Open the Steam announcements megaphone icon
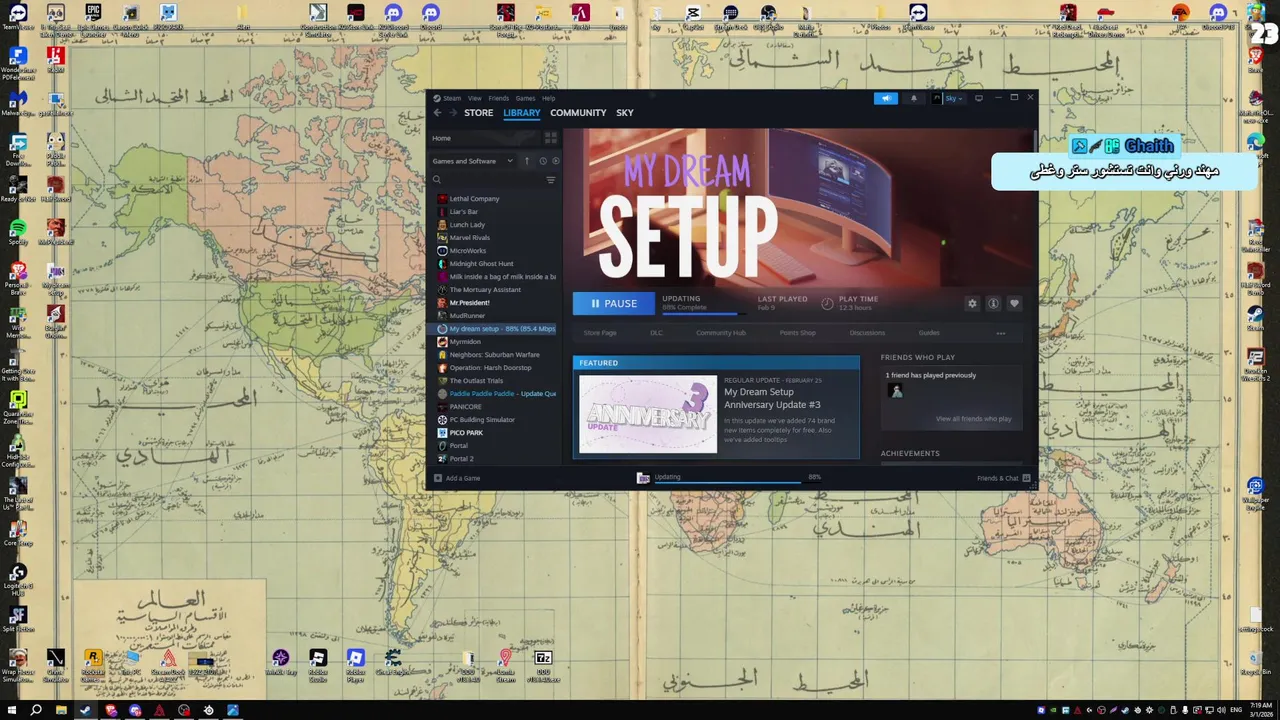 click(x=886, y=98)
